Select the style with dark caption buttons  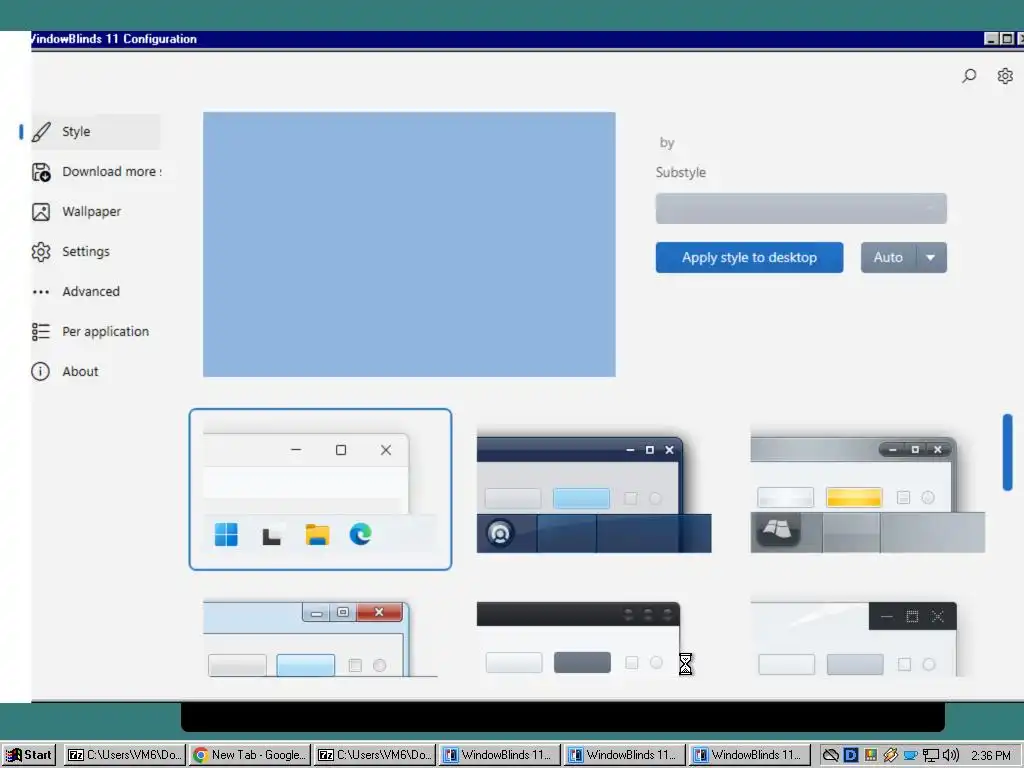click(854, 639)
